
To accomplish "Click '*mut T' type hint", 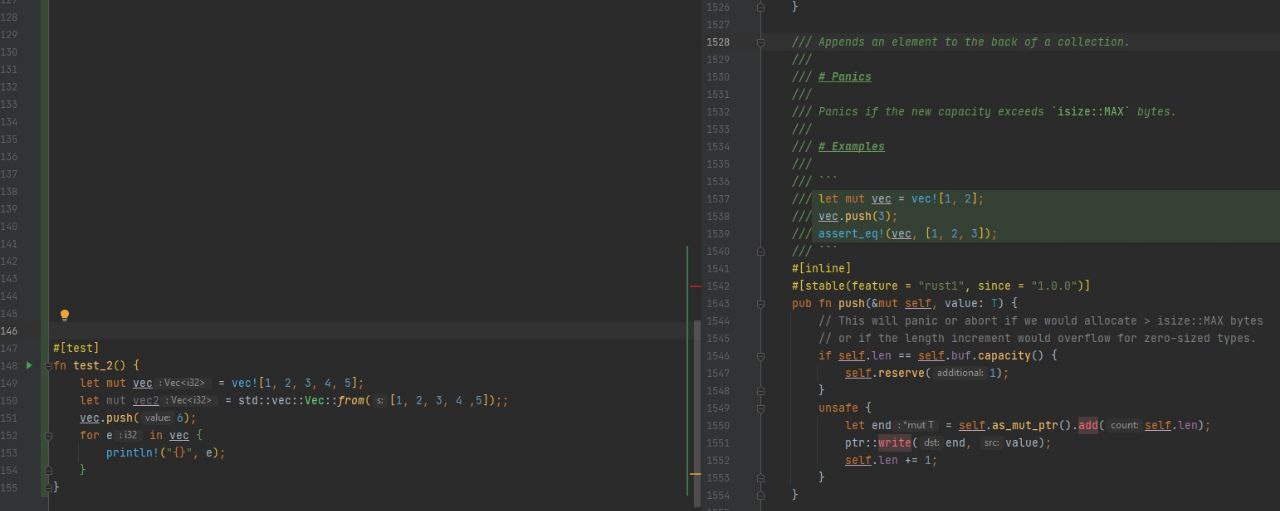I will pos(917,425).
